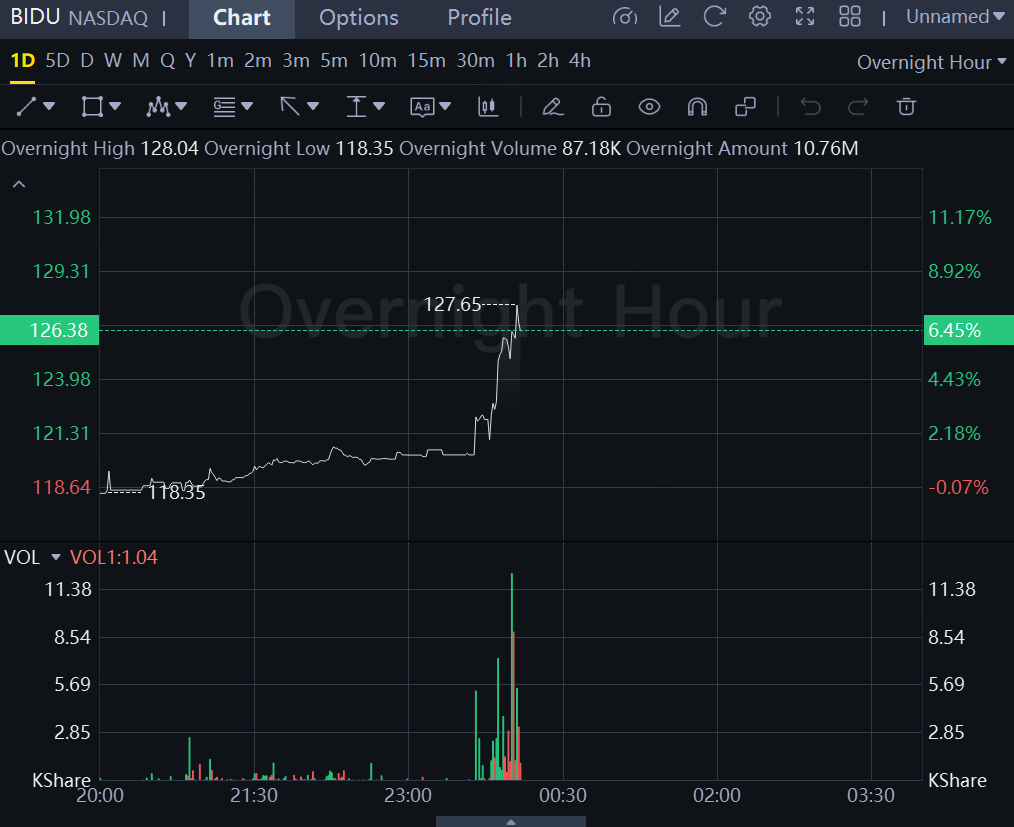Select the 2h interval

click(x=548, y=61)
